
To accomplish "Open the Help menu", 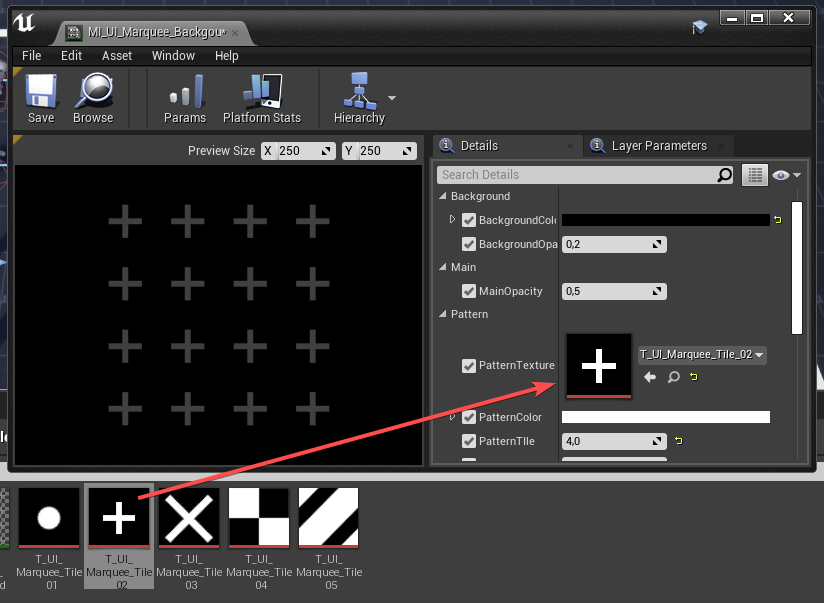I will pyautogui.click(x=226, y=56).
